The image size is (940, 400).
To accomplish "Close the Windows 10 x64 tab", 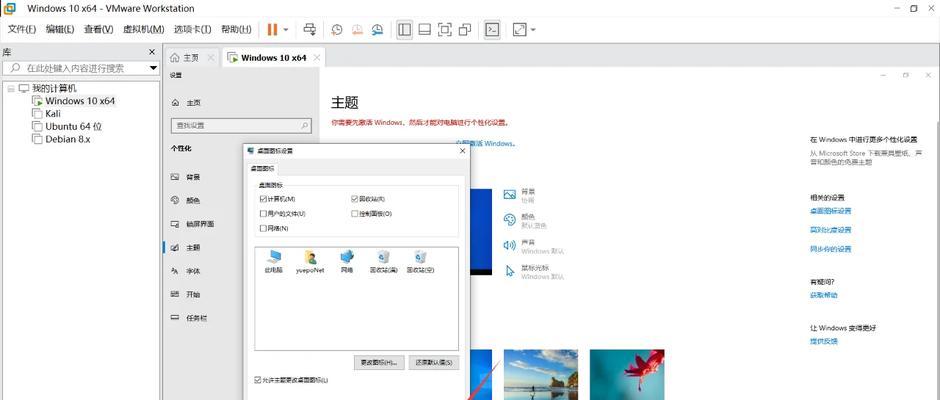I will point(317,58).
